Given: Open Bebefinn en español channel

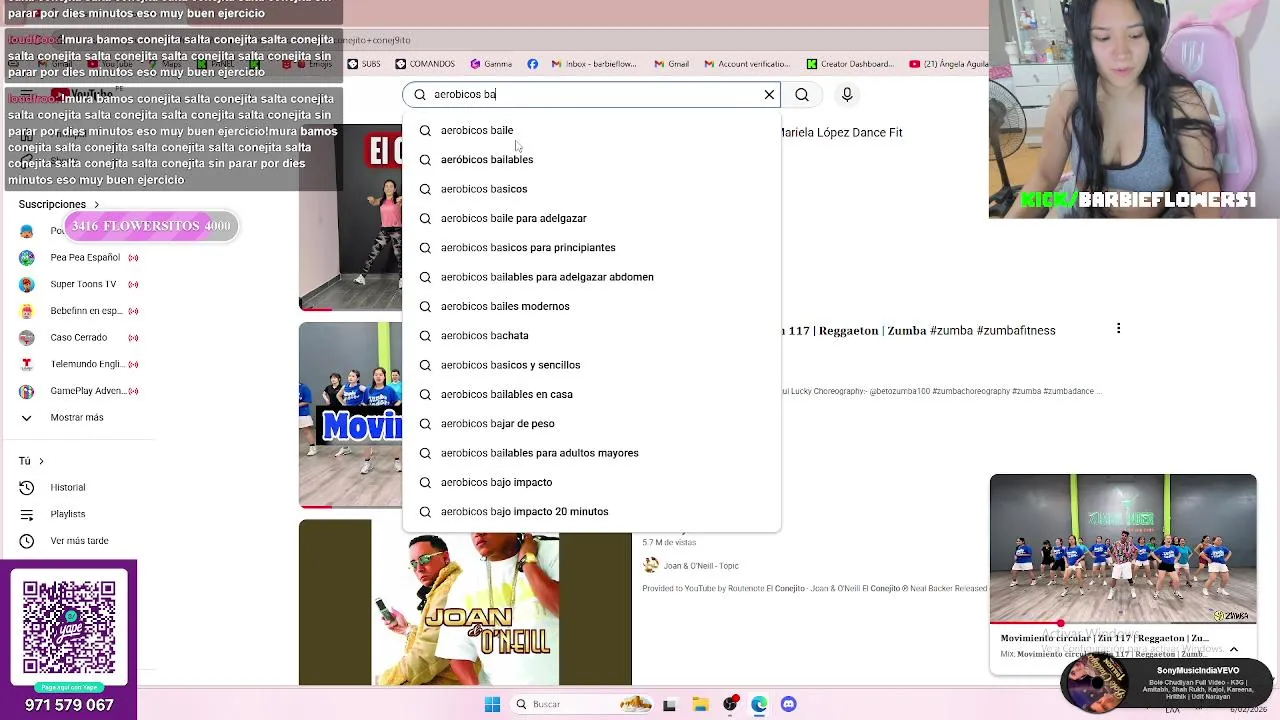Looking at the screenshot, I should pyautogui.click(x=80, y=311).
